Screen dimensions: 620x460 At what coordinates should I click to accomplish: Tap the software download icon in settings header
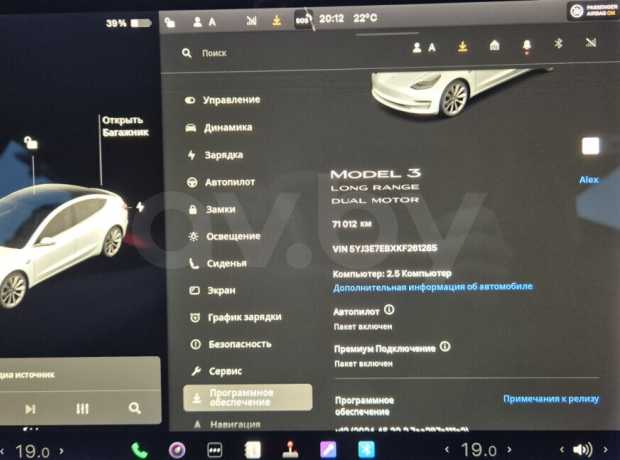point(462,47)
